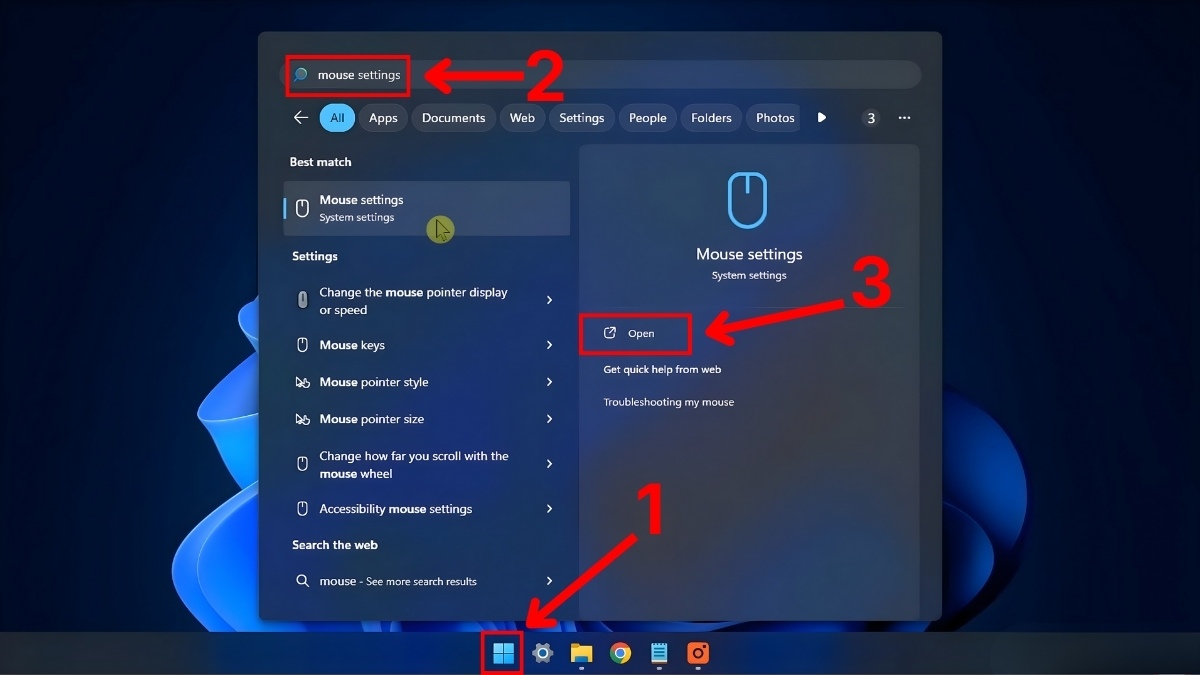Open the Notepad icon on the taskbar
This screenshot has height=675, width=1200.
click(659, 653)
